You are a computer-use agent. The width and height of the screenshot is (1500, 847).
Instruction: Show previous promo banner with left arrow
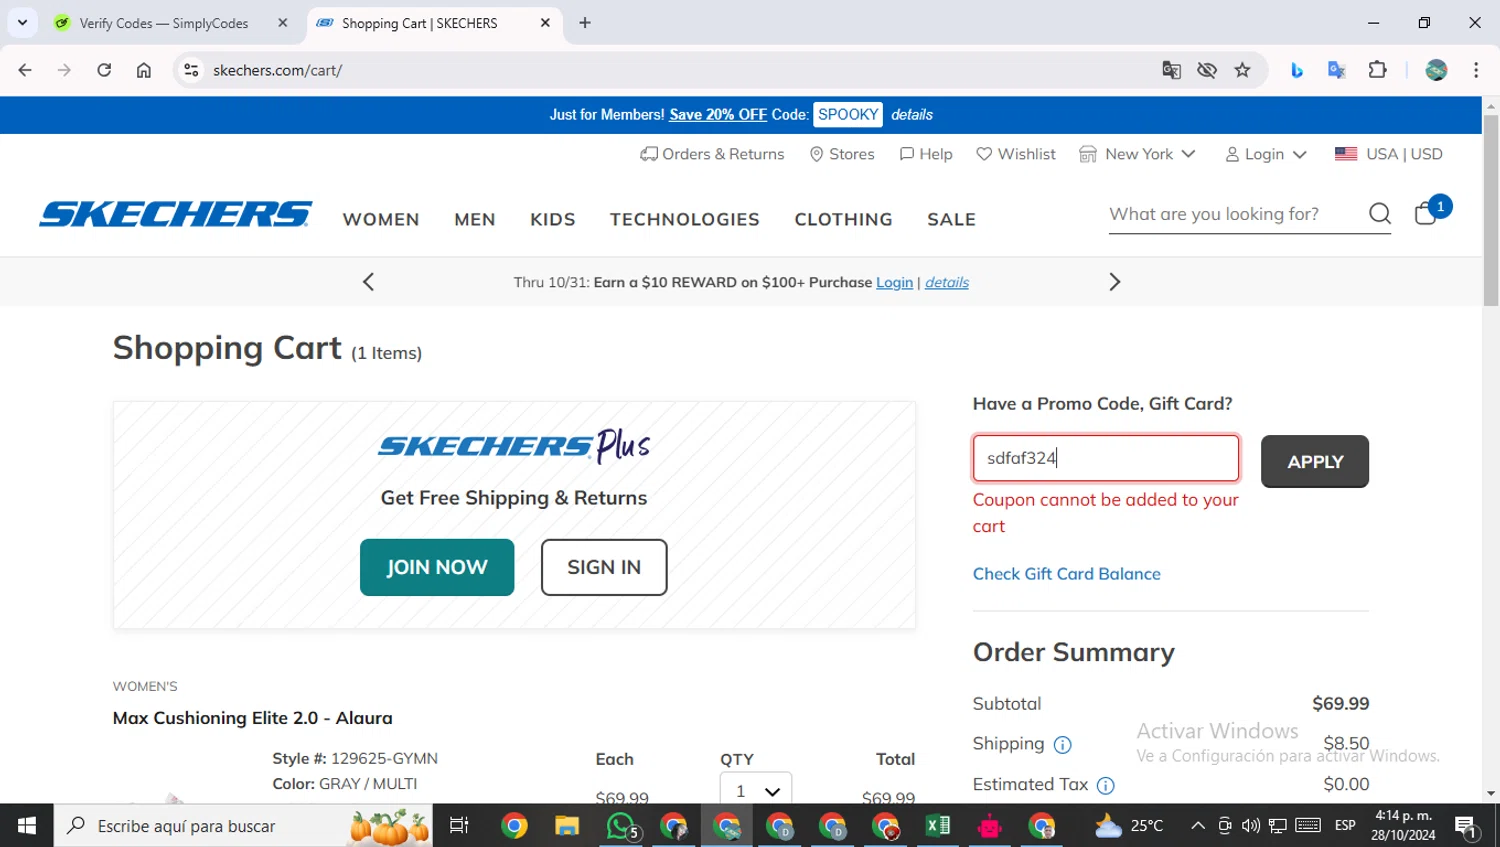368,282
